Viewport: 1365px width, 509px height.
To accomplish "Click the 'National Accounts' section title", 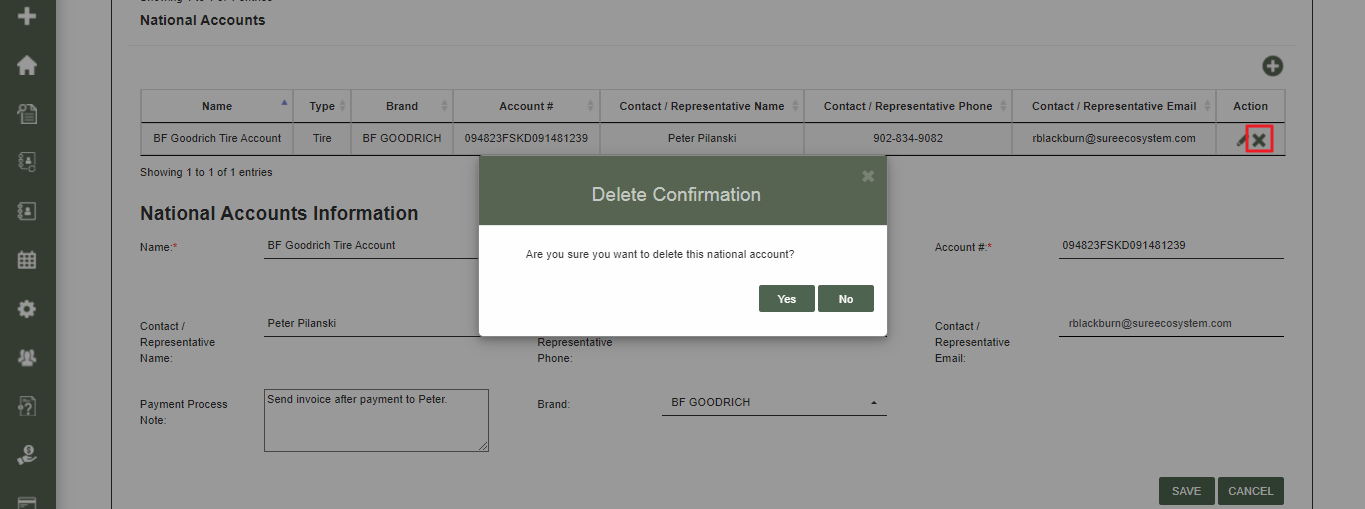I will click(203, 20).
